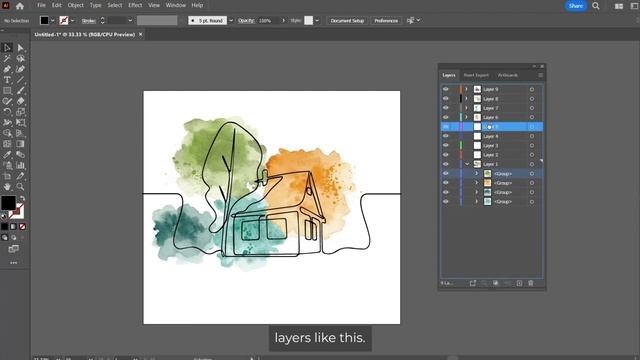
Task: Open the fill color dropdown arrow in control bar
Action: [x=53, y=20]
